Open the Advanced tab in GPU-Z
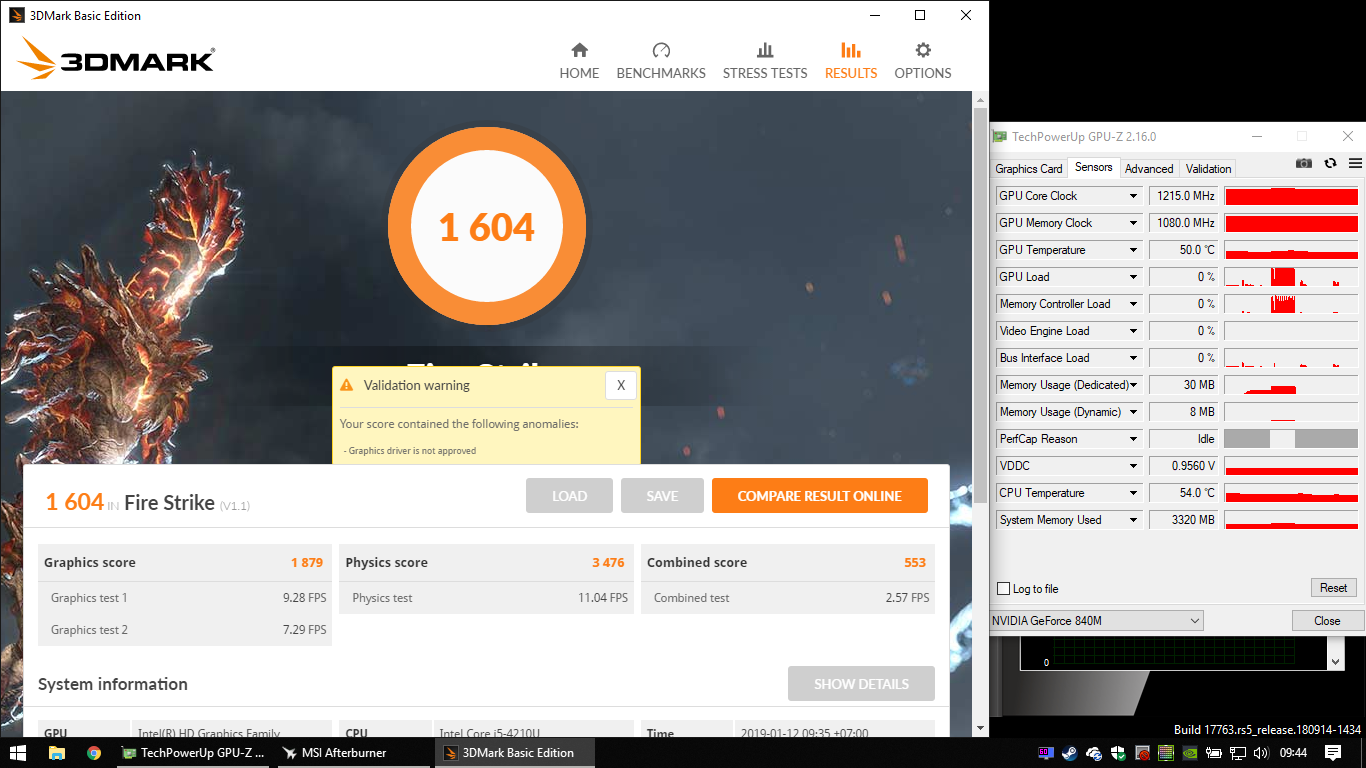Image resolution: width=1366 pixels, height=768 pixels. click(x=1149, y=169)
